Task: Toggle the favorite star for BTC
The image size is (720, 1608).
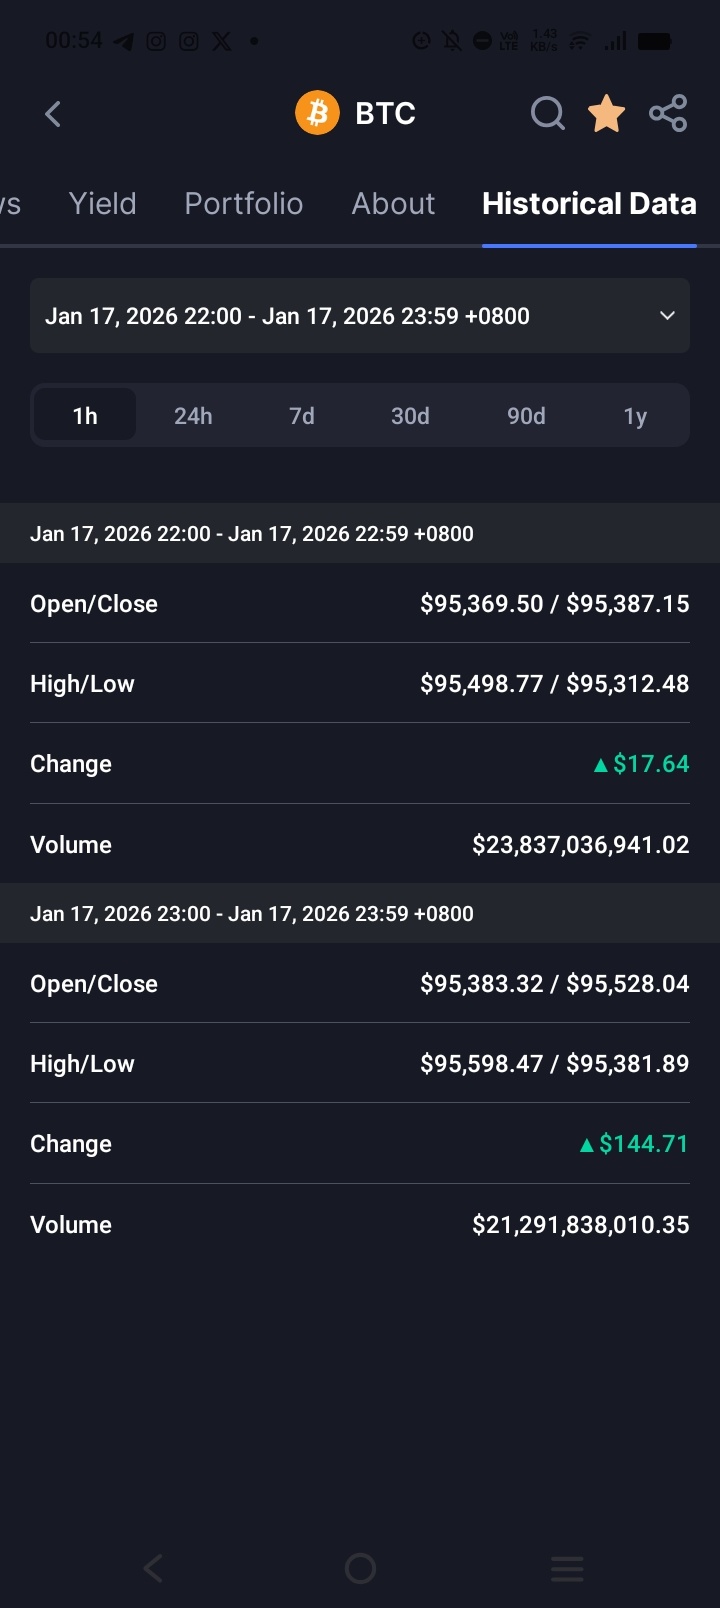Action: click(606, 114)
